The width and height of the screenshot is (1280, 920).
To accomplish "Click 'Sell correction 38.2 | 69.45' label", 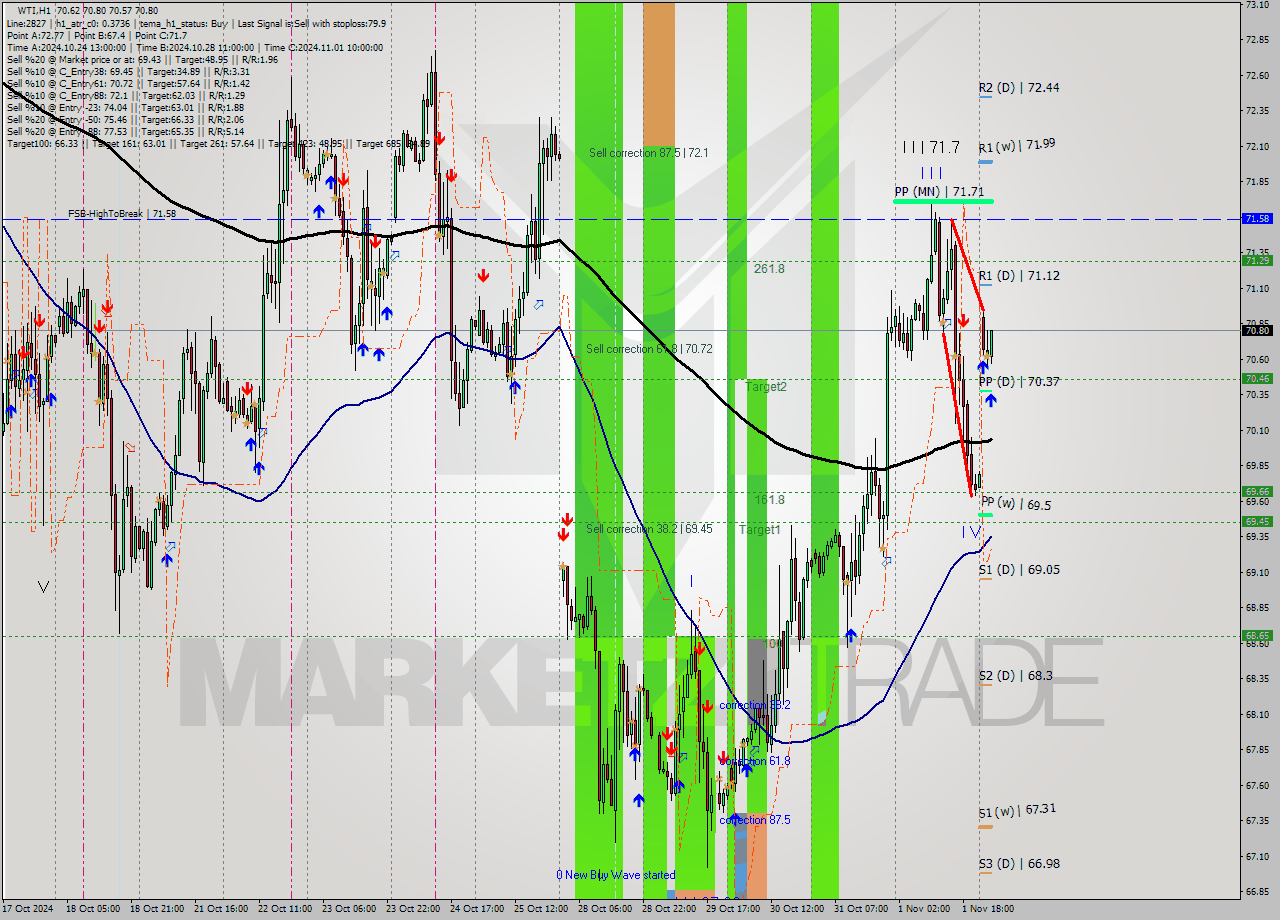I will click(x=649, y=528).
